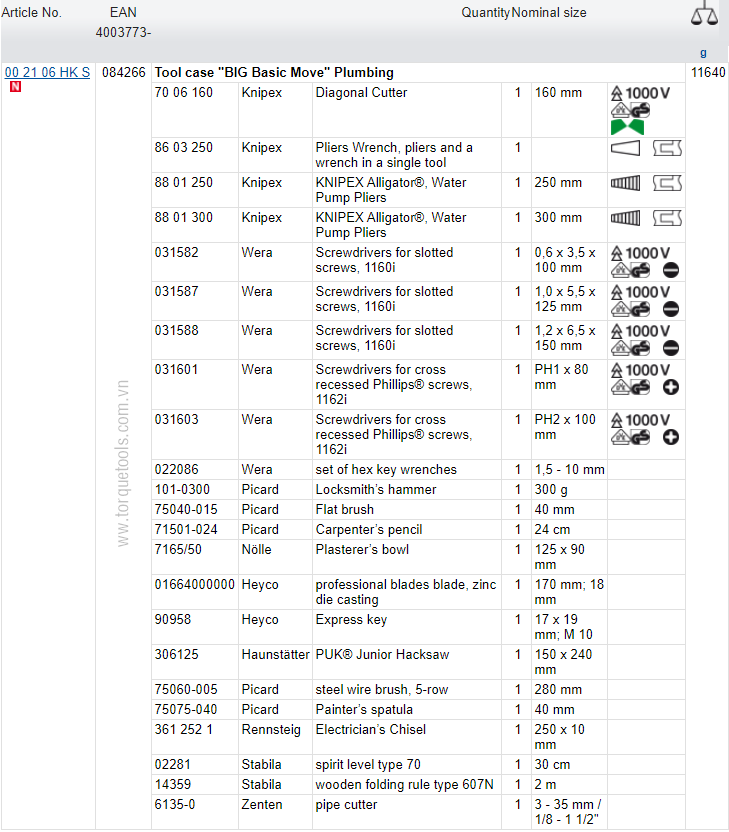
Task: Click the serrated jaw icon for the 250 mm Alligator pliers
Action: (x=626, y=183)
